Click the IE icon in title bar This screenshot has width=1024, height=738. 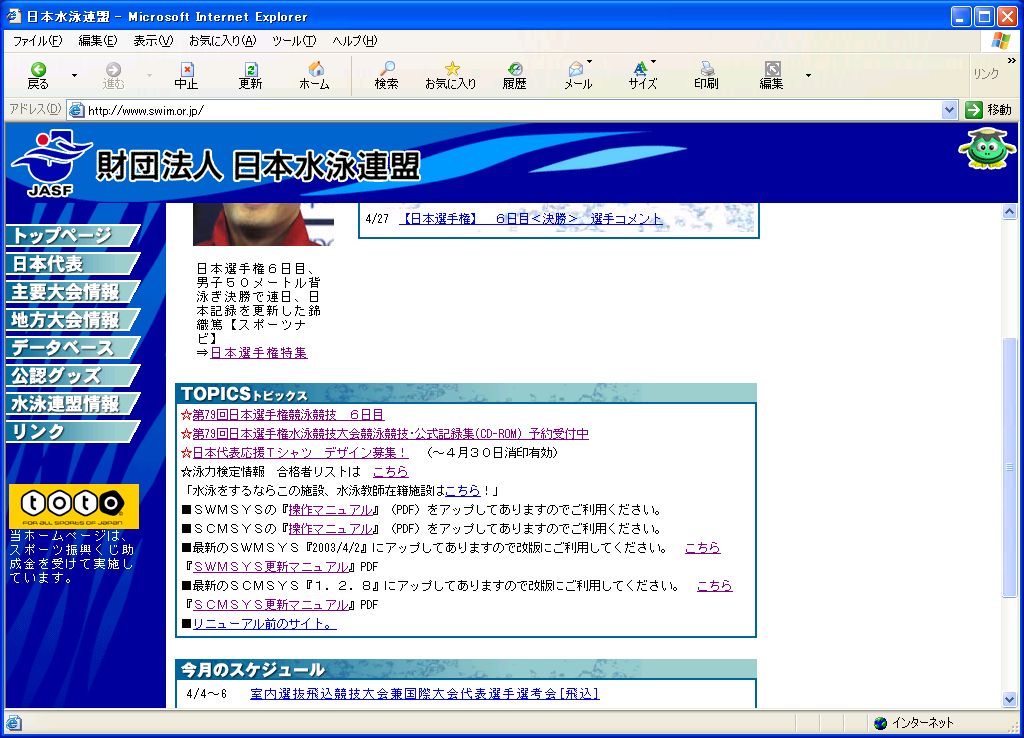13,16
